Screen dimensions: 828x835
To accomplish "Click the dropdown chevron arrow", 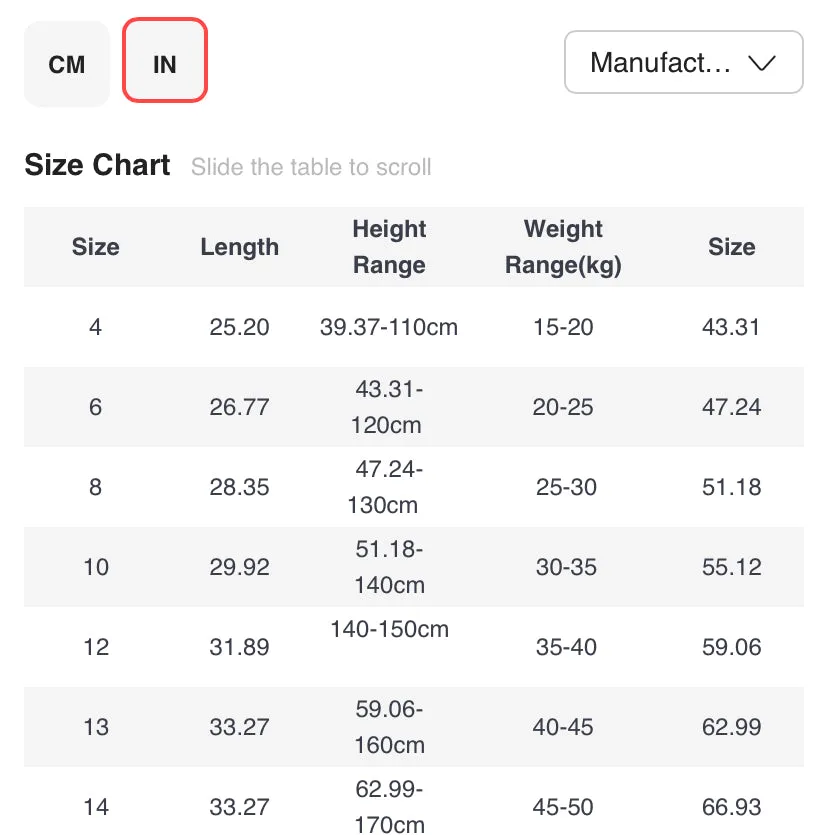I will coord(761,63).
